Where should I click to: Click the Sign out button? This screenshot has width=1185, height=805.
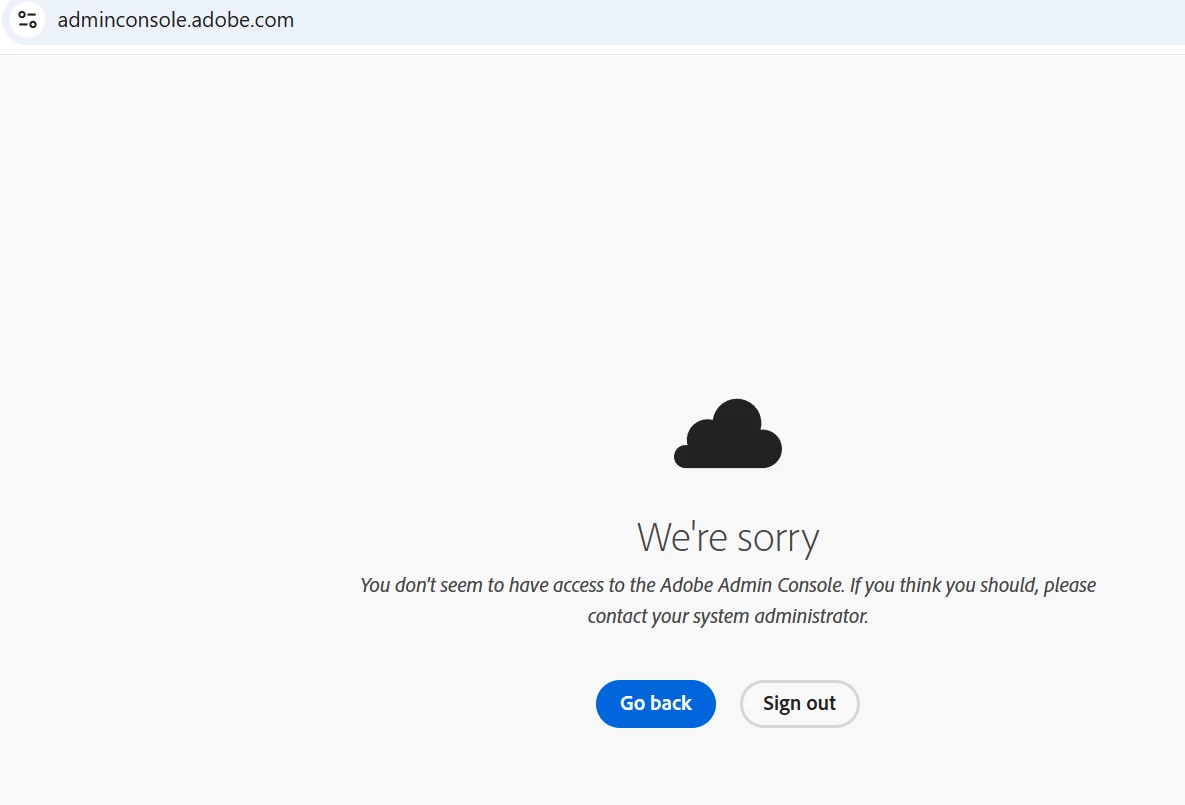click(799, 704)
